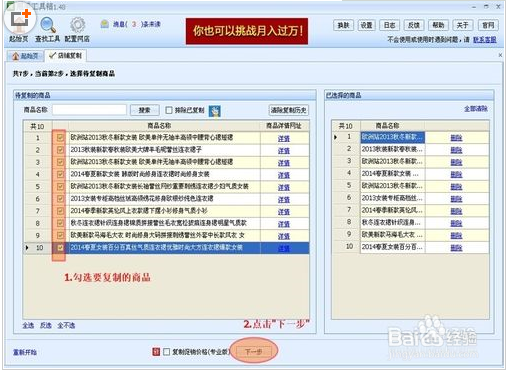Viewport: 506px width, 373px height.
Task: Click the red icon before 复制促销价格
Action: tap(156, 352)
